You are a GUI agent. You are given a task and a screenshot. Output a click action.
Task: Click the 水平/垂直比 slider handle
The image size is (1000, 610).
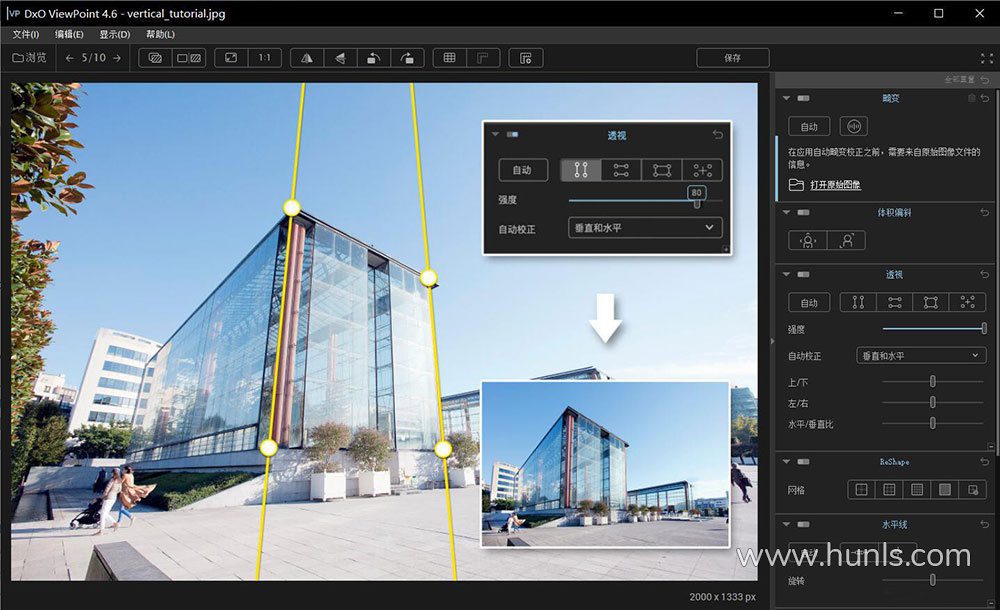click(932, 423)
